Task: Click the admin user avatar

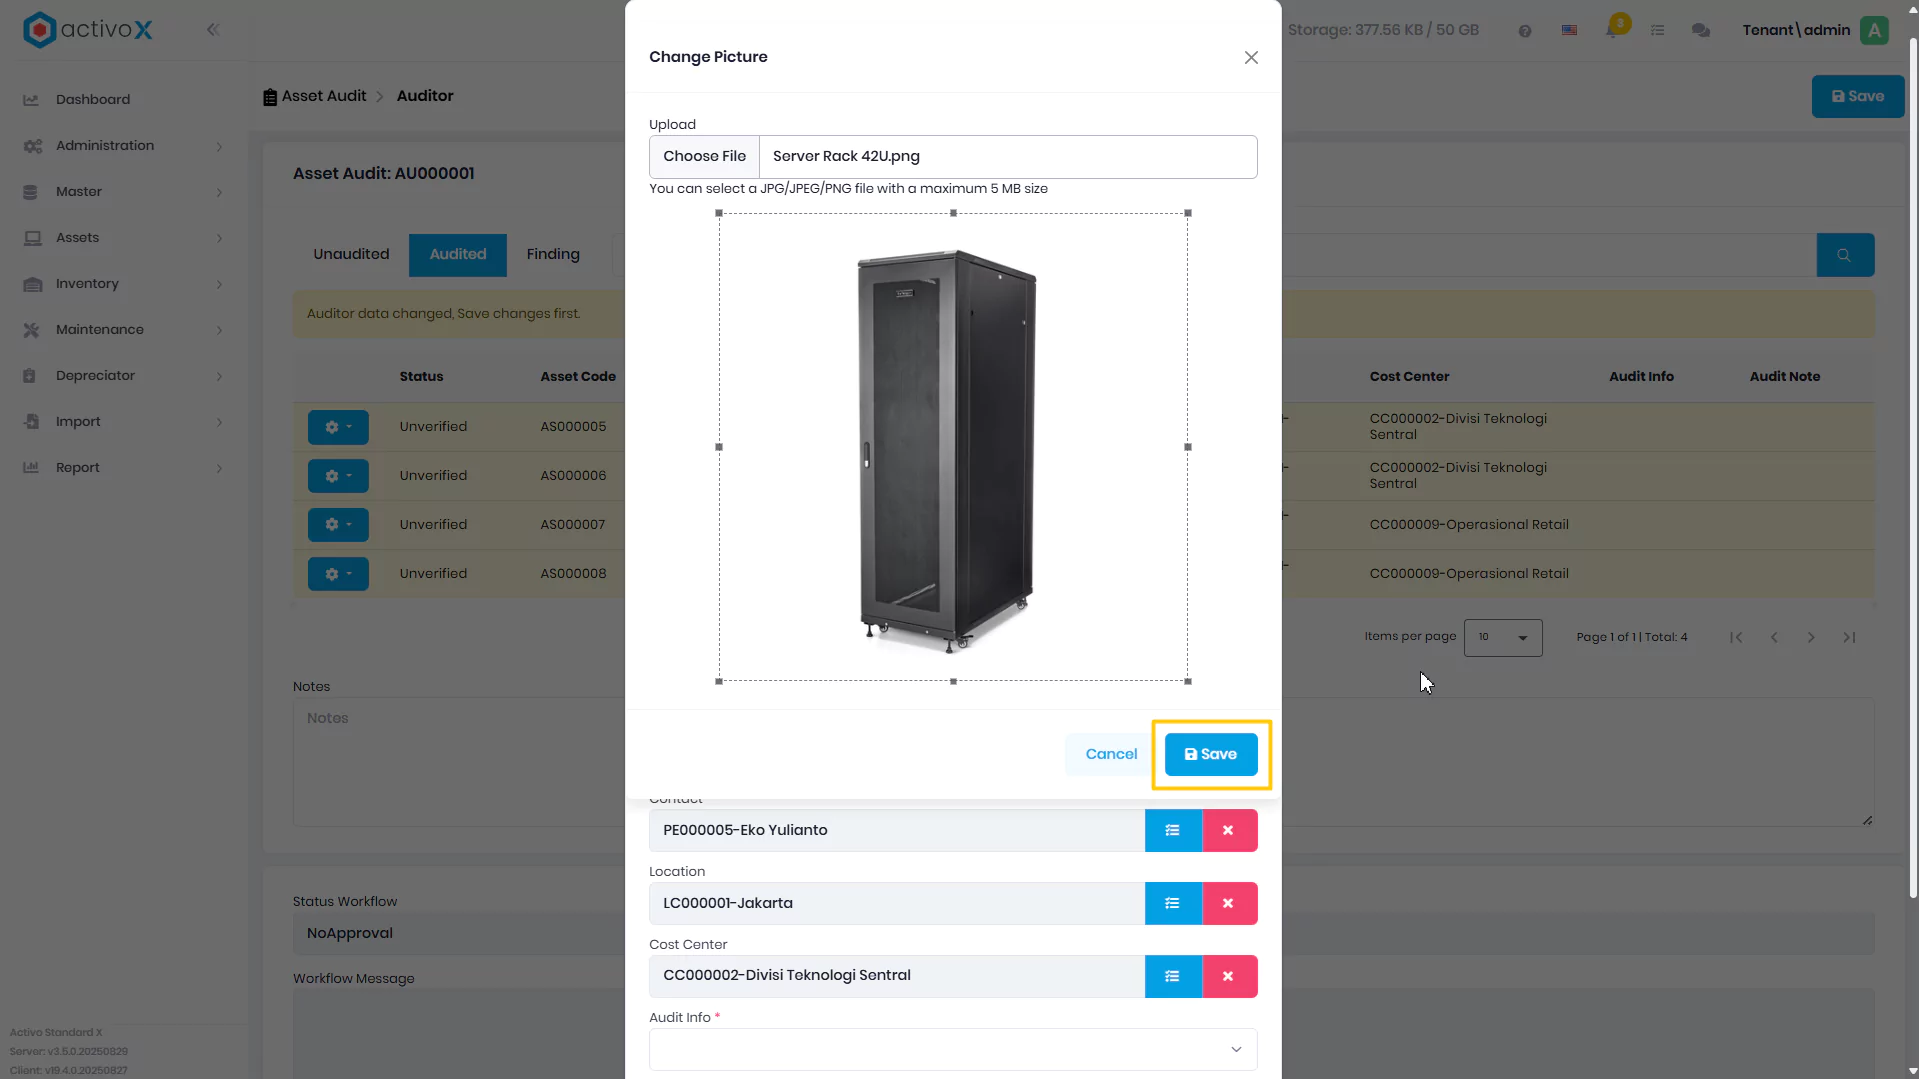Action: point(1874,30)
